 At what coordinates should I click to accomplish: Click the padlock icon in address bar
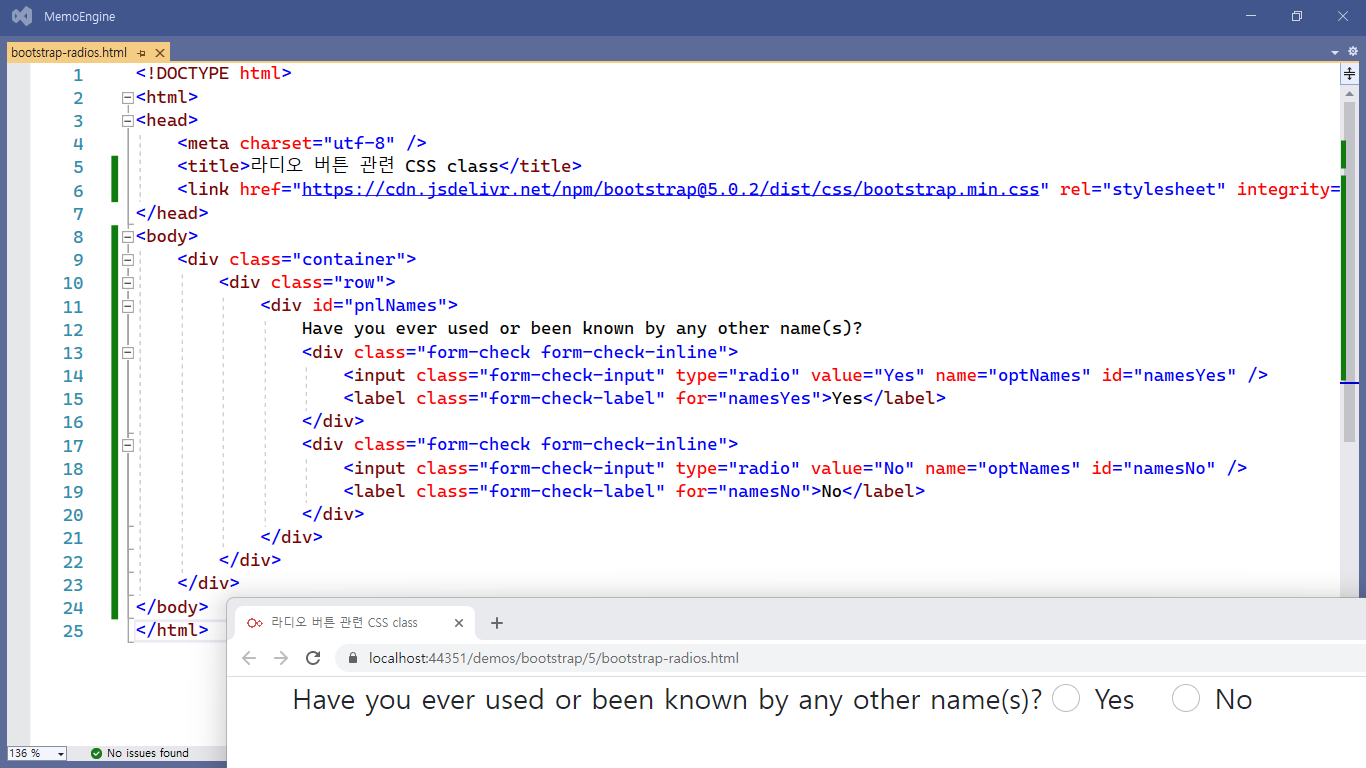[x=352, y=658]
